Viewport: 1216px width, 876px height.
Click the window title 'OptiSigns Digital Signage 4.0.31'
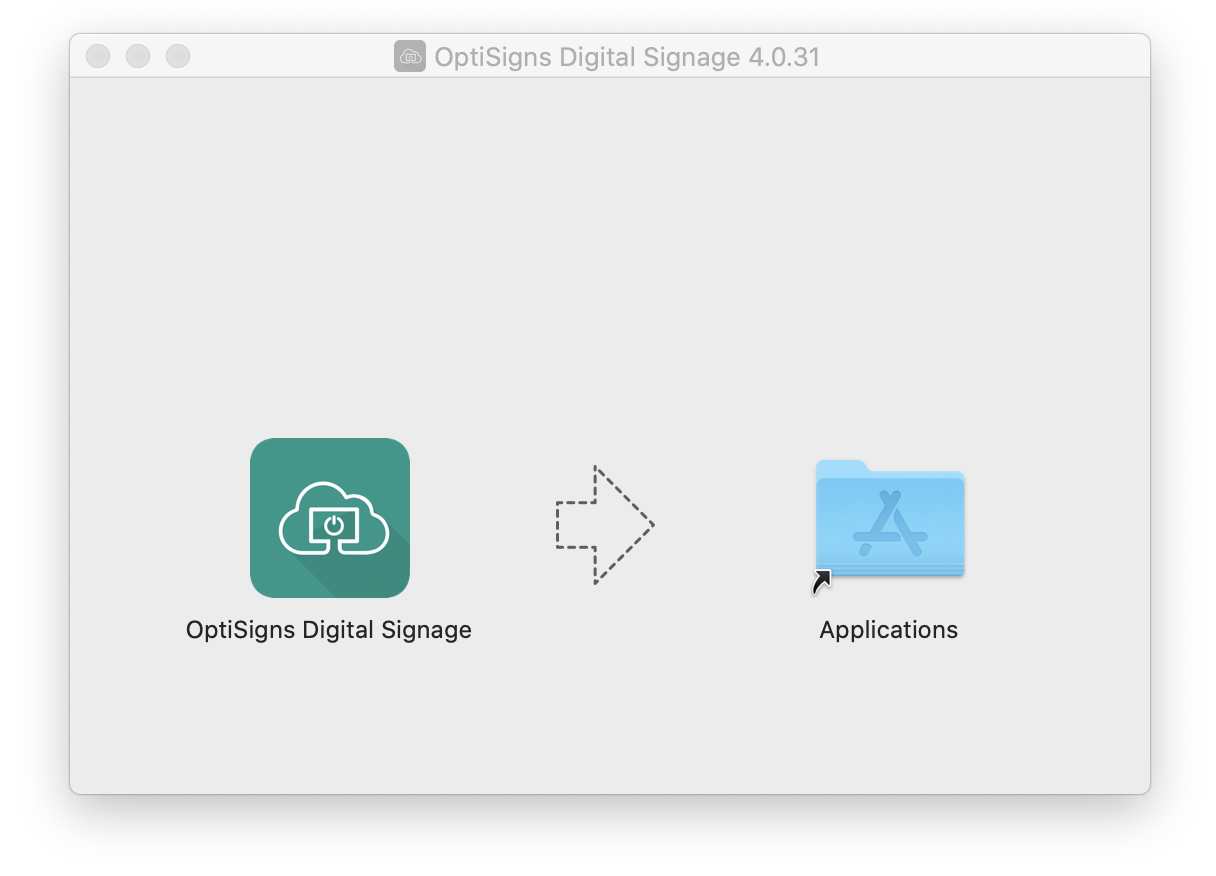pos(627,57)
